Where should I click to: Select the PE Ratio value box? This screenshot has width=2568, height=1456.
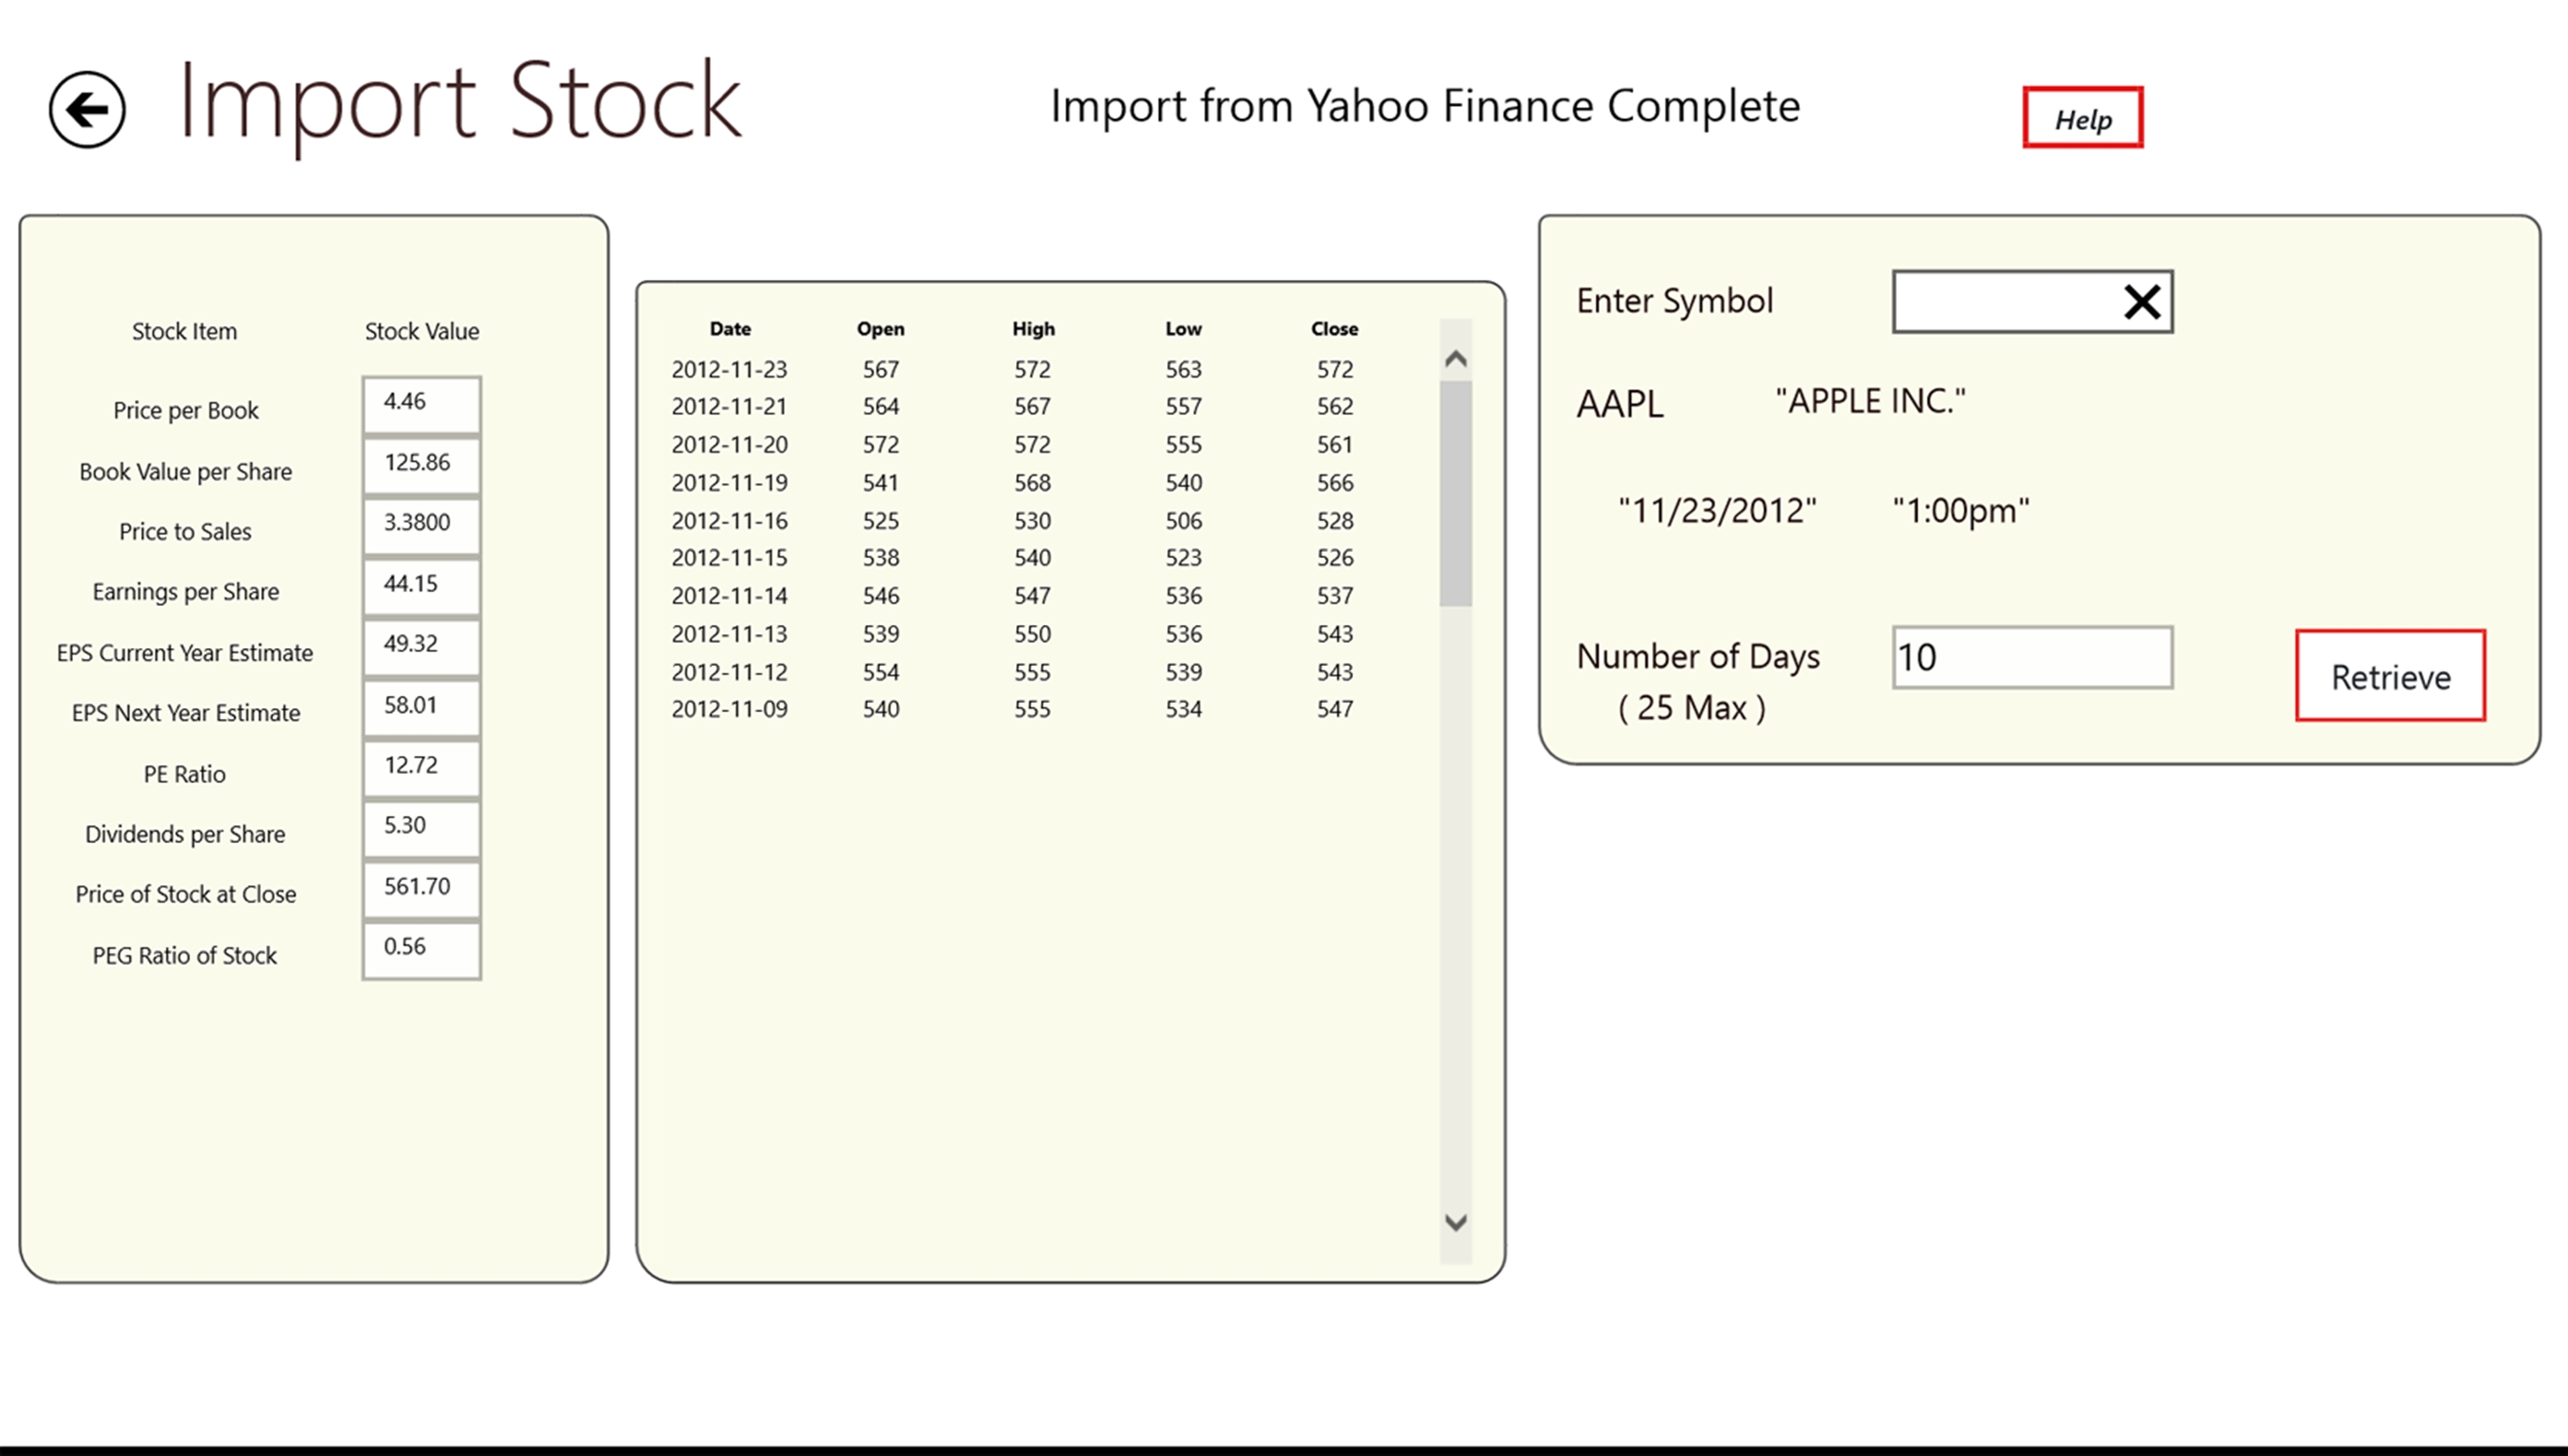(421, 767)
